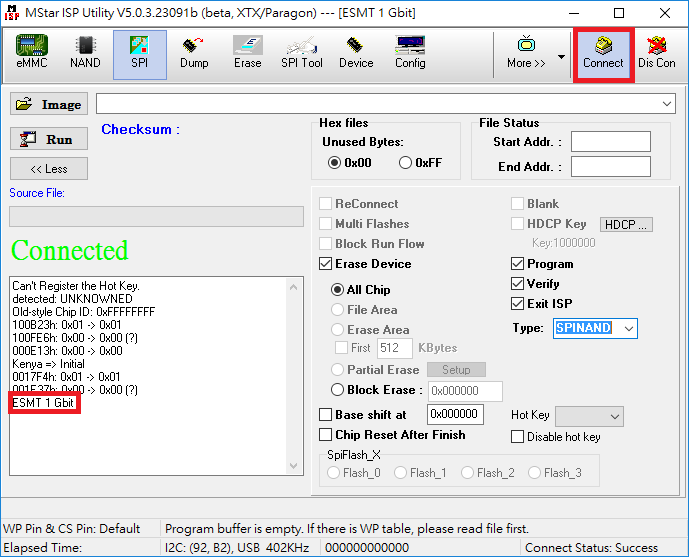Click the Run button
The height and width of the screenshot is (557, 689).
pos(49,140)
